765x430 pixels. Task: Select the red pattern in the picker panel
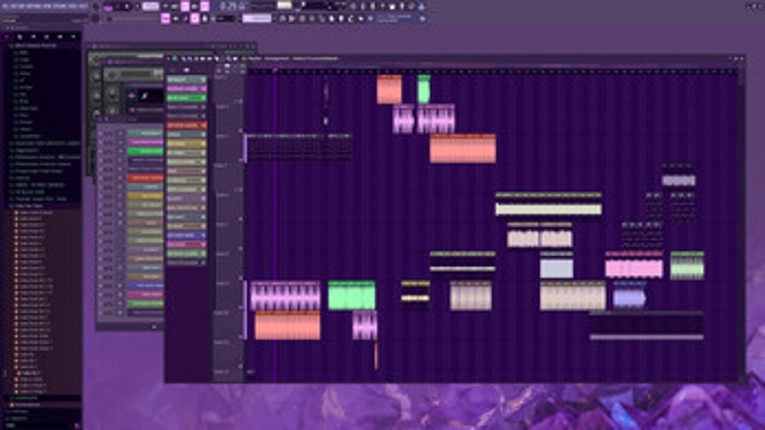[187, 125]
